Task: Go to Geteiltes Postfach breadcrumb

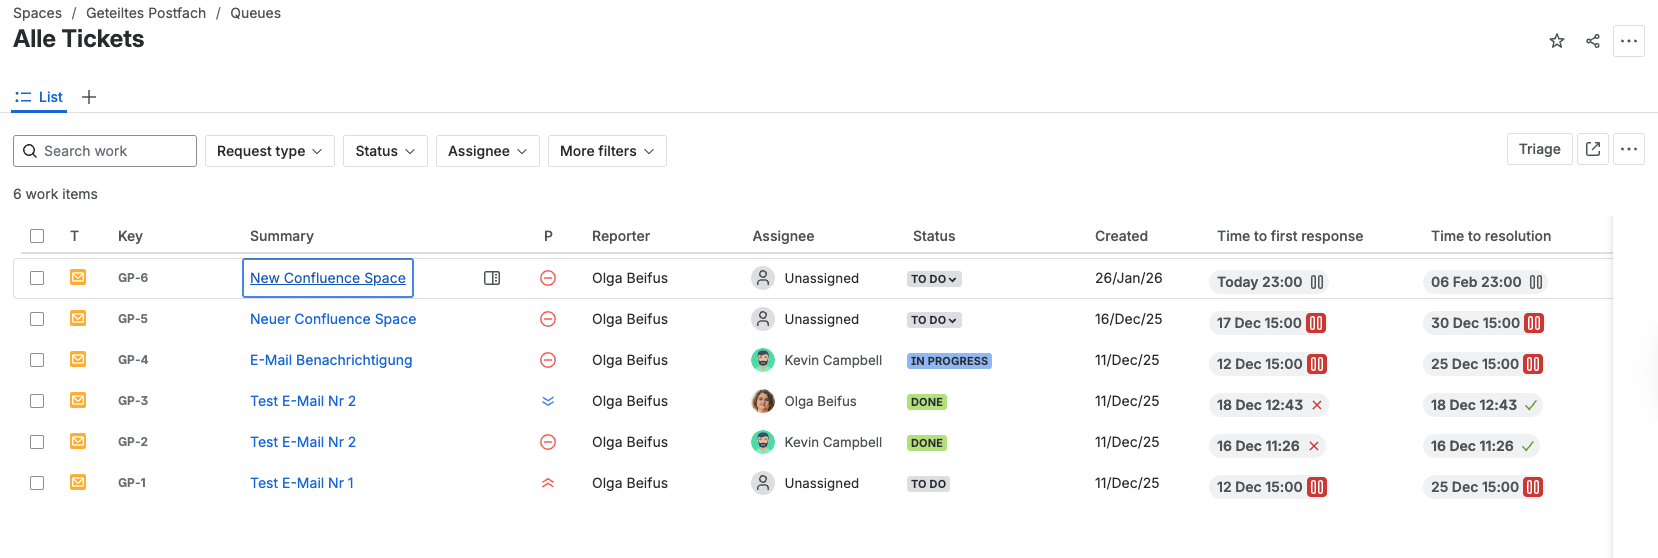Action: click(146, 13)
